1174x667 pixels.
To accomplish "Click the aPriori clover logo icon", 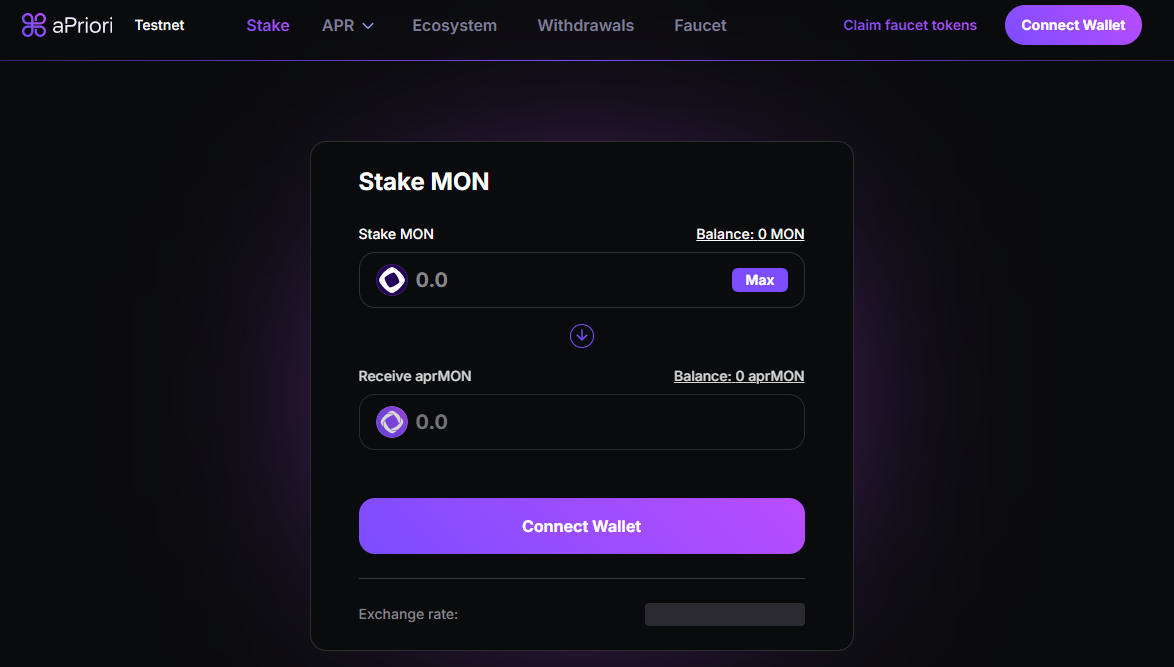I will pyautogui.click(x=36, y=23).
